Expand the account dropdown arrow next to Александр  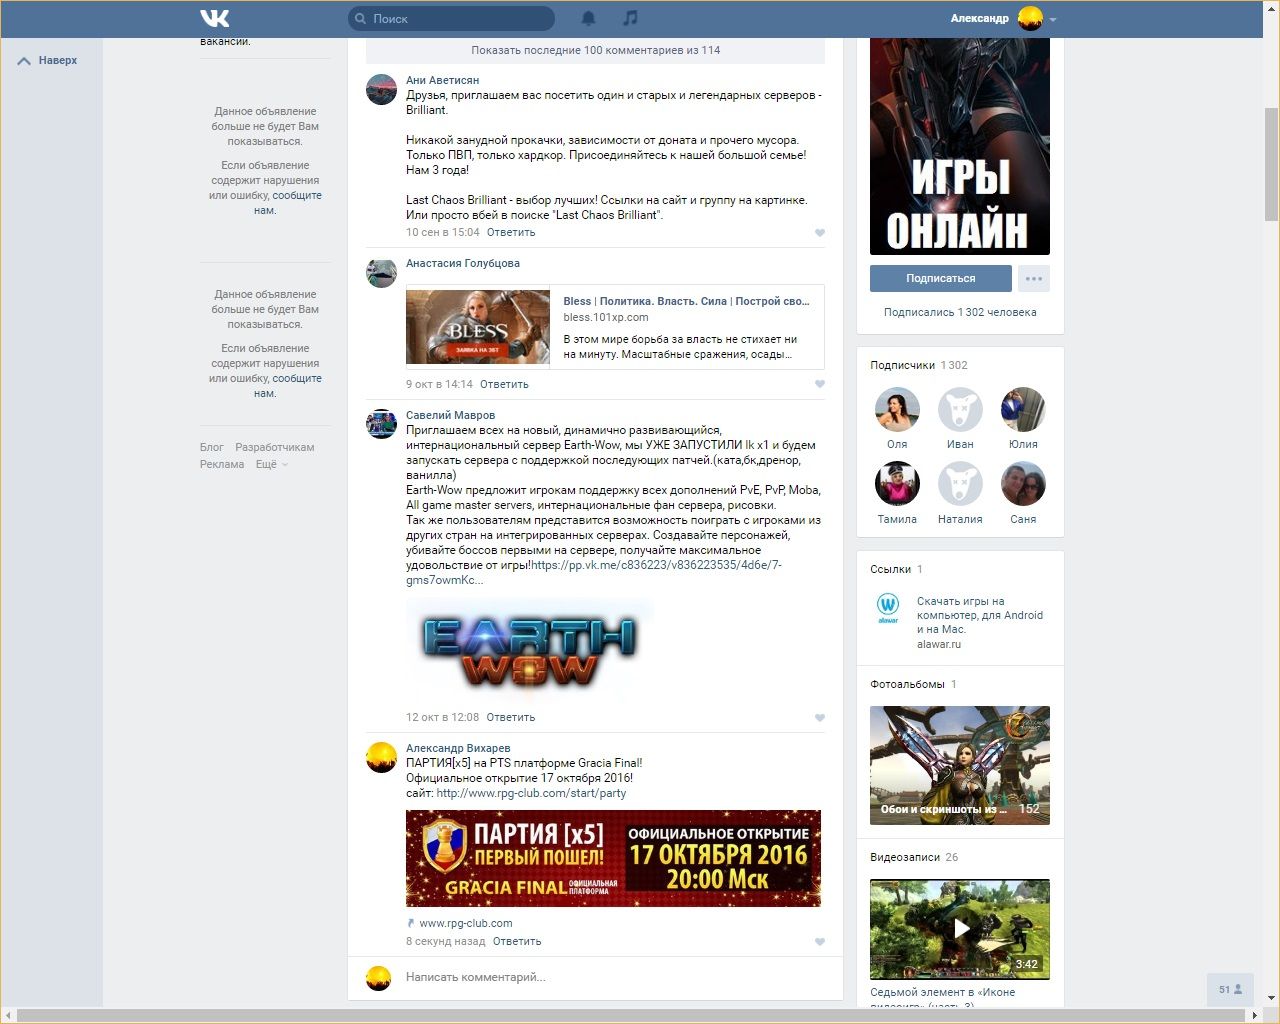[1053, 19]
